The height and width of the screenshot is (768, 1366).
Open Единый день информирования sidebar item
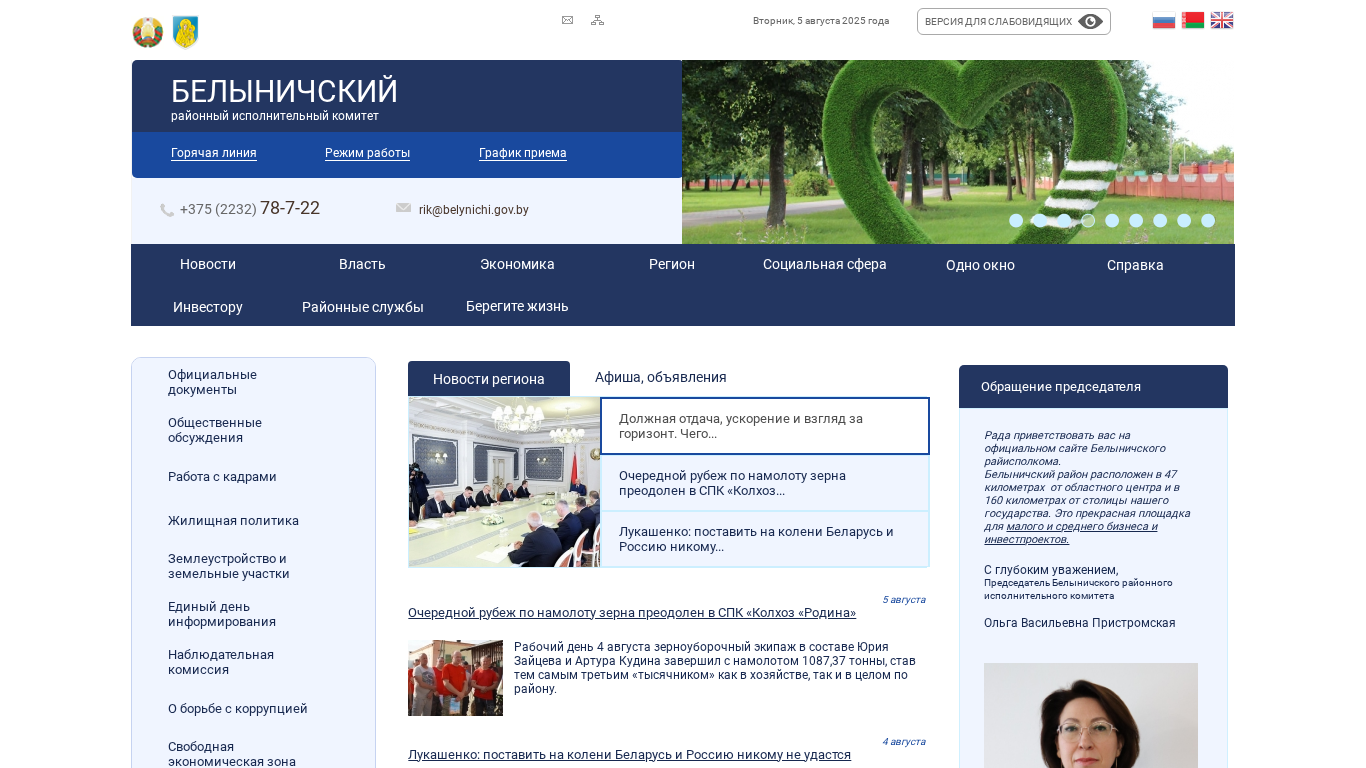pyautogui.click(x=222, y=614)
